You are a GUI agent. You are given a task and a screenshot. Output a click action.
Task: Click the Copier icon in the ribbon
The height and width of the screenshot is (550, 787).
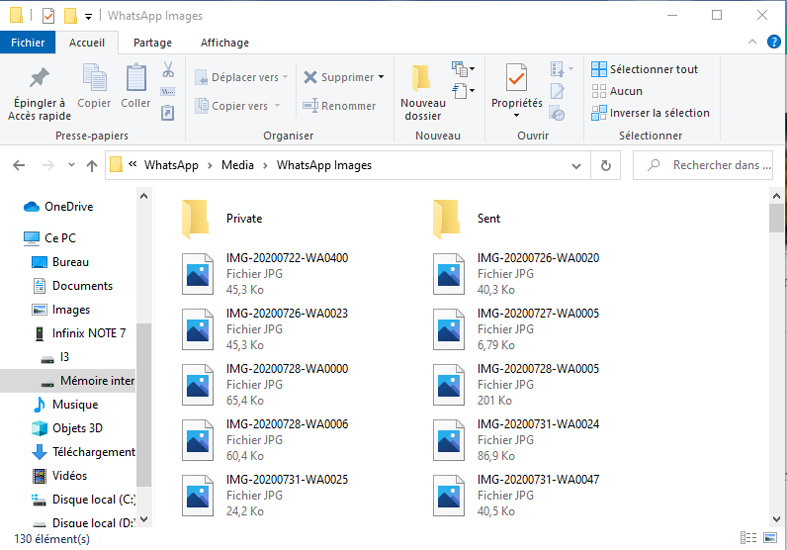94,77
